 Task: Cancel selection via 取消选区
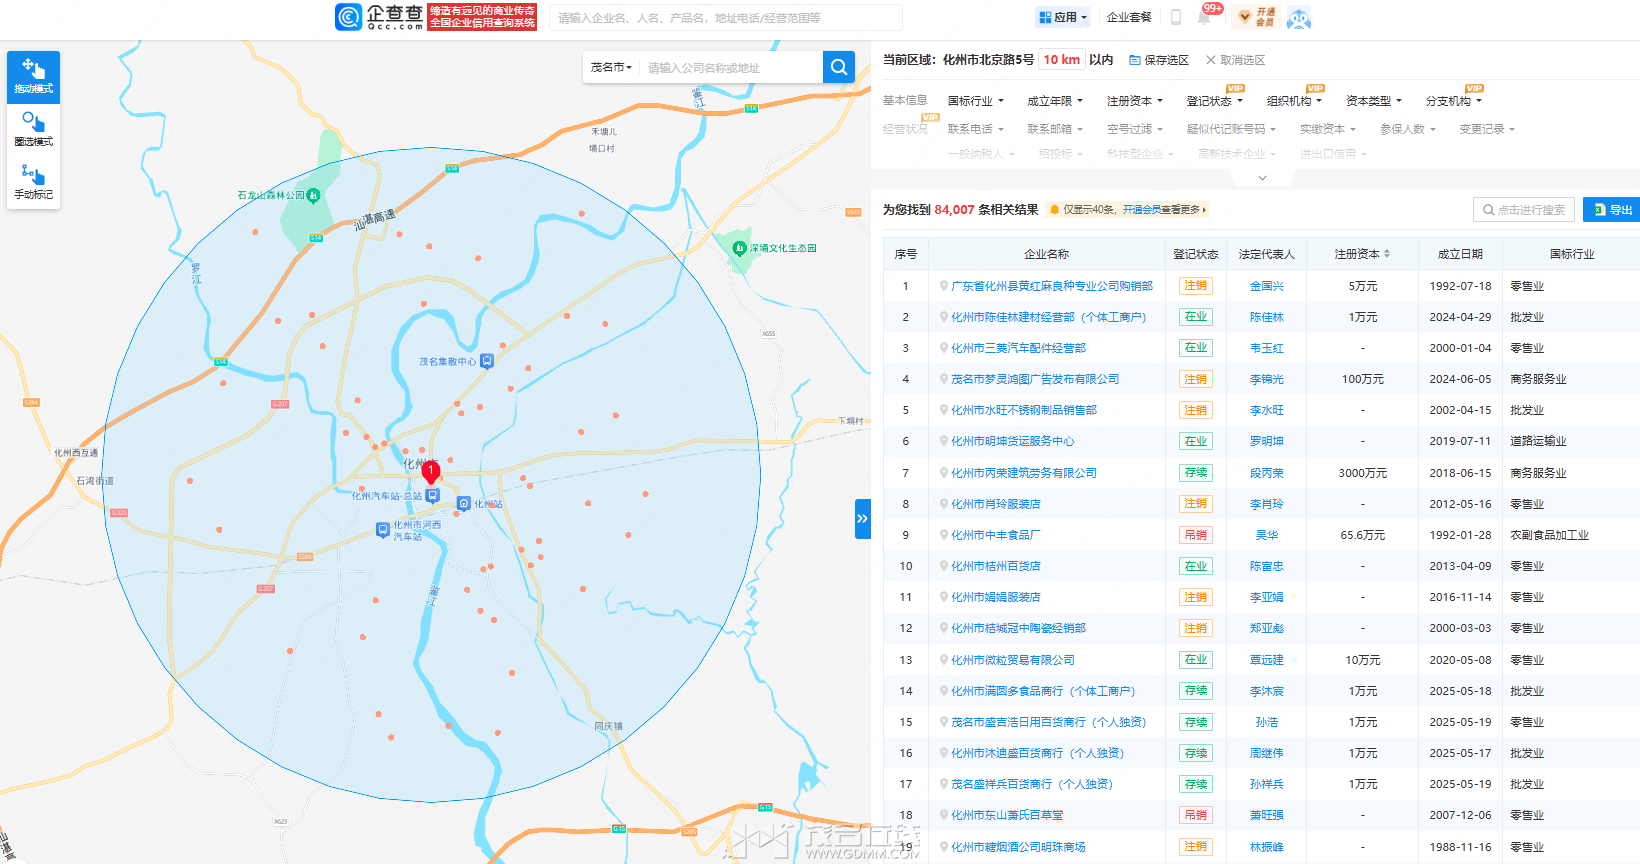pos(1236,60)
